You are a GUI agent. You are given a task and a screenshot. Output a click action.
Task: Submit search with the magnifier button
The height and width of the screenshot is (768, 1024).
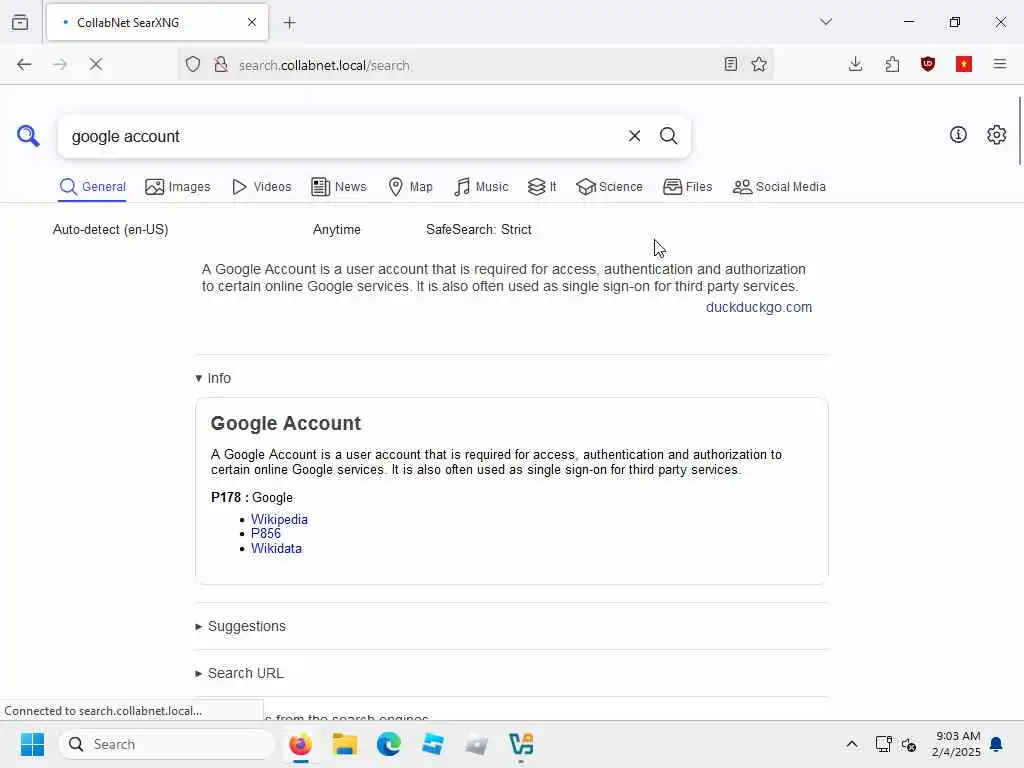[668, 136]
